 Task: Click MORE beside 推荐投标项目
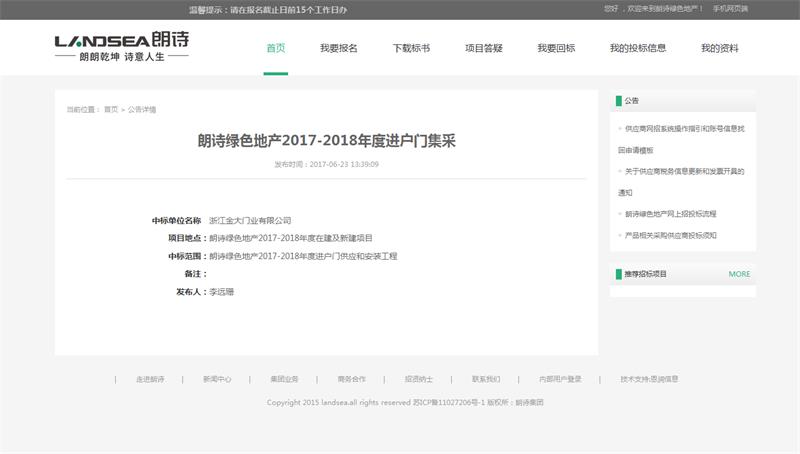pyautogui.click(x=739, y=274)
